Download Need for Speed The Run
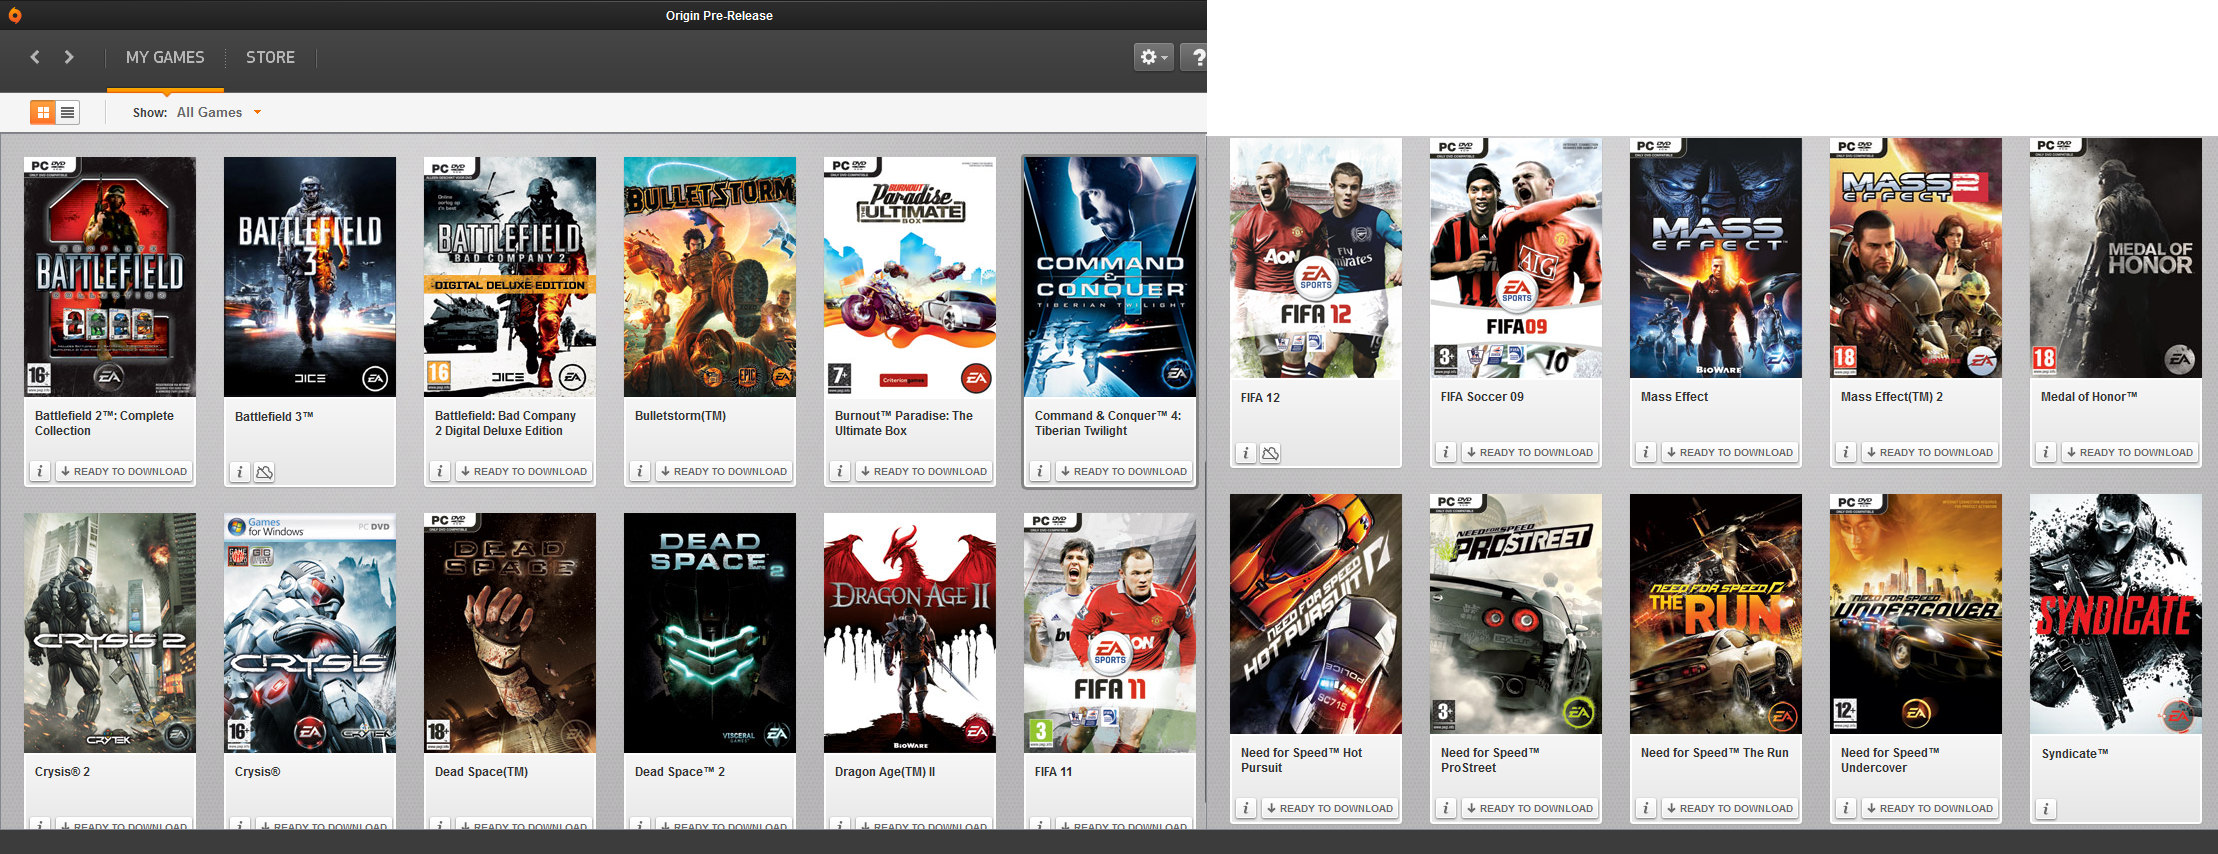The width and height of the screenshot is (2218, 854). 1729,808
